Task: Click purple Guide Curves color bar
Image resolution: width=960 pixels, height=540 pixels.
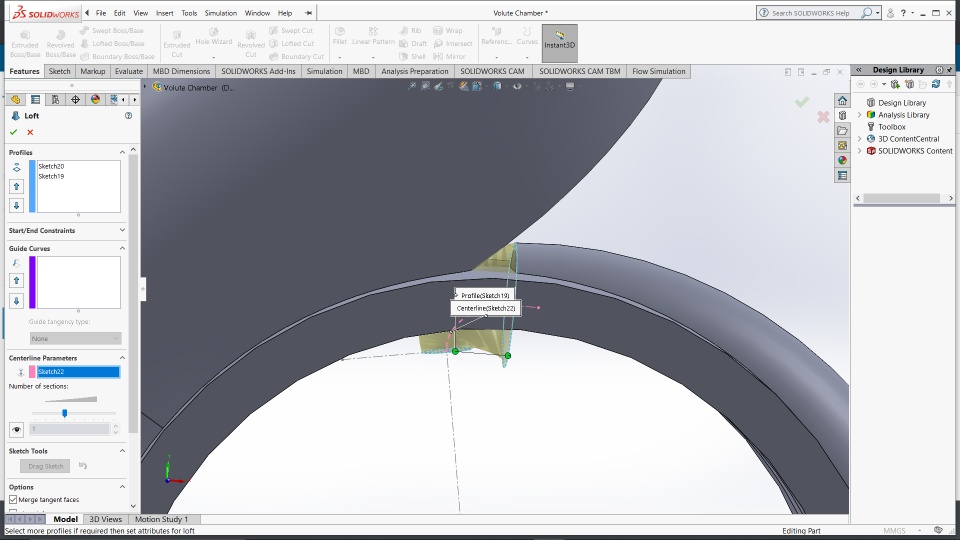Action: click(32, 282)
